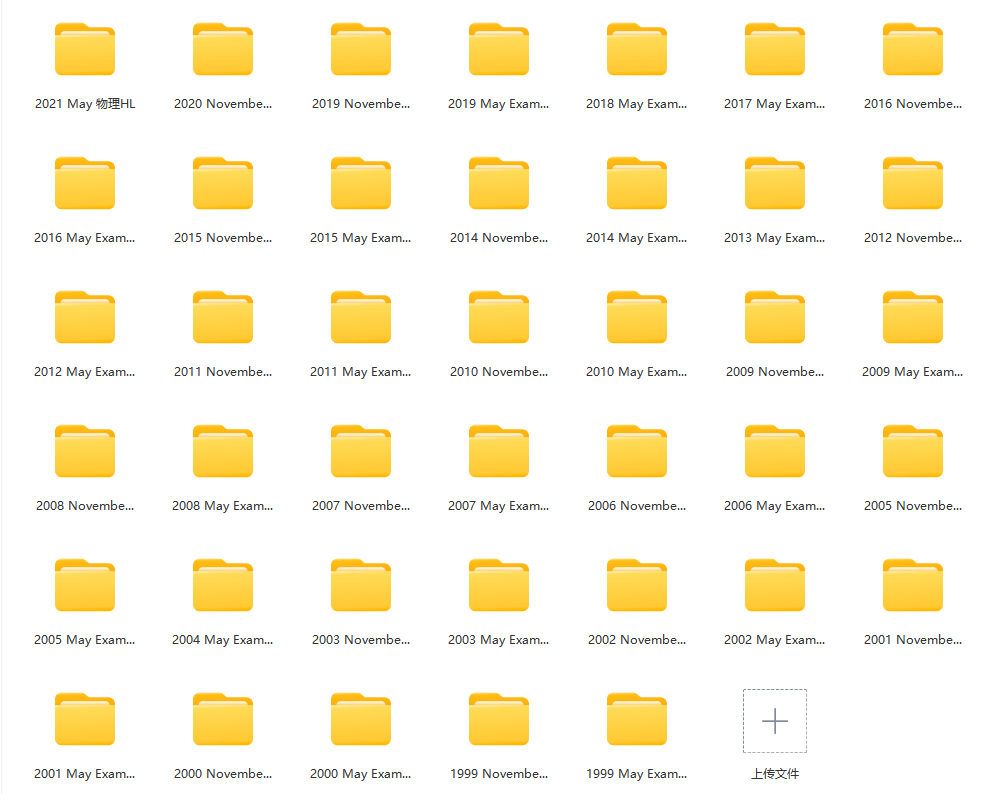This screenshot has height=794, width=983.
Task: Open the 2015 May Exam folder icon
Action: [x=360, y=183]
